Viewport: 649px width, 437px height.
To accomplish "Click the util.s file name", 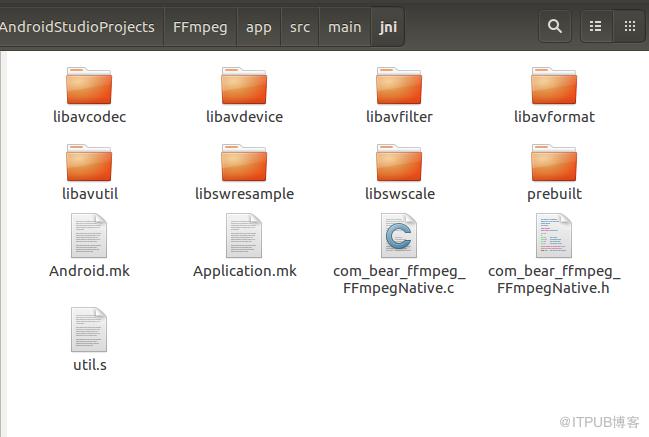I will pyautogui.click(x=90, y=365).
